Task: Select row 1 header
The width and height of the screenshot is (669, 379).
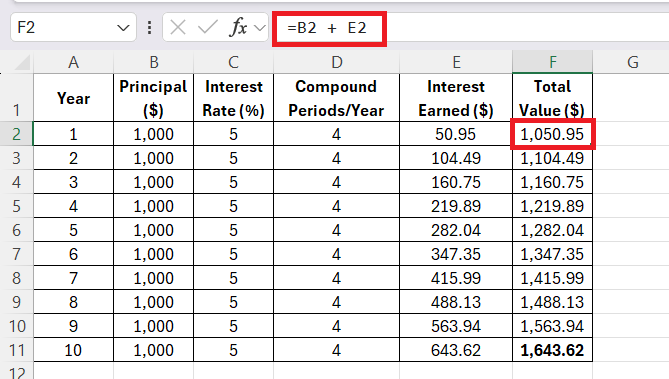Action: pos(16,98)
